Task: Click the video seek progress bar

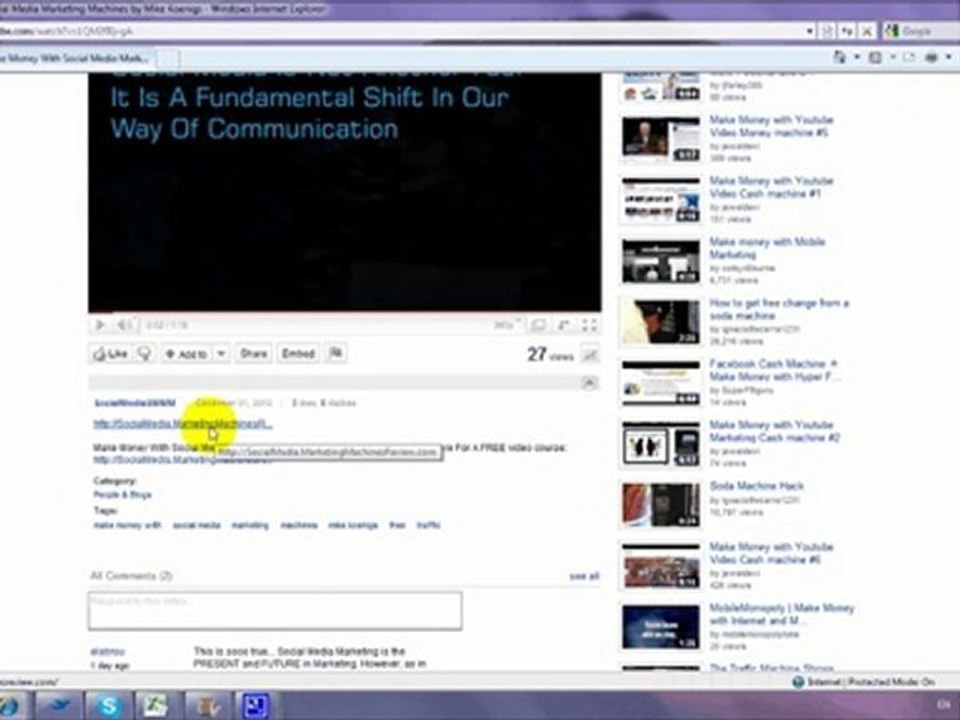Action: [344, 313]
